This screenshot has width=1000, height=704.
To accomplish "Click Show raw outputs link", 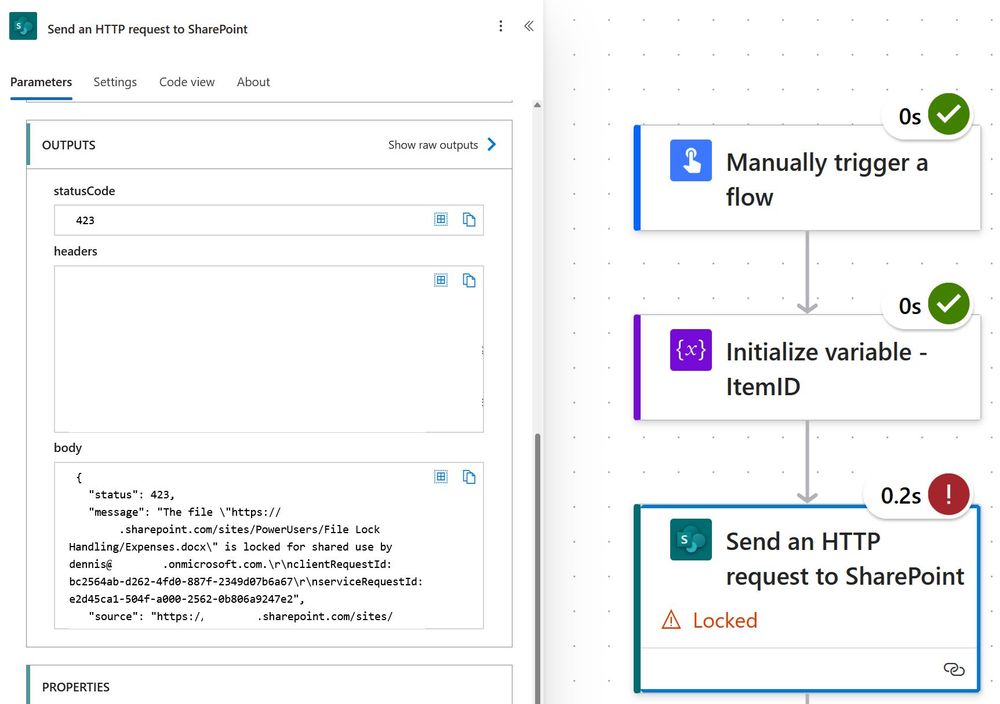I will pyautogui.click(x=433, y=145).
